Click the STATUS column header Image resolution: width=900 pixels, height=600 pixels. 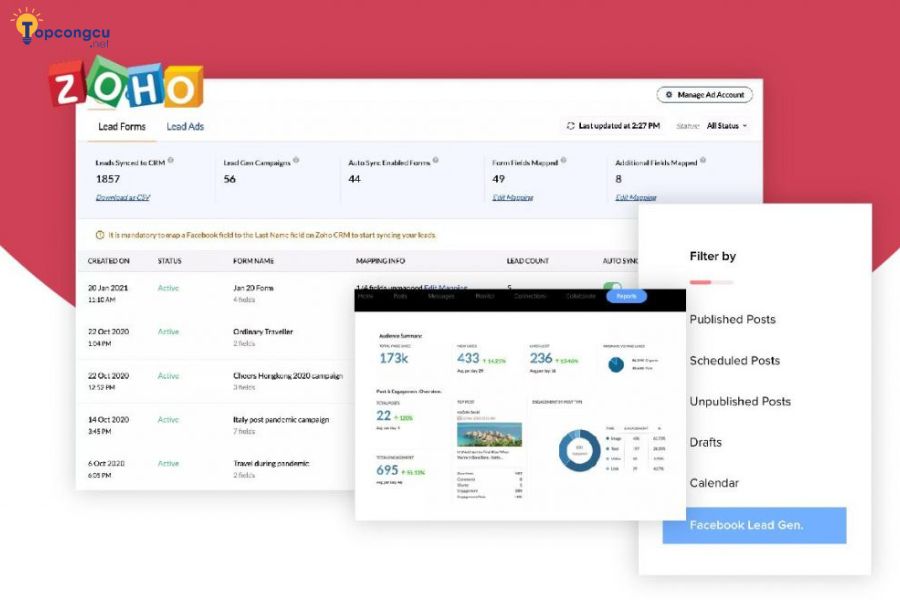[x=169, y=261]
